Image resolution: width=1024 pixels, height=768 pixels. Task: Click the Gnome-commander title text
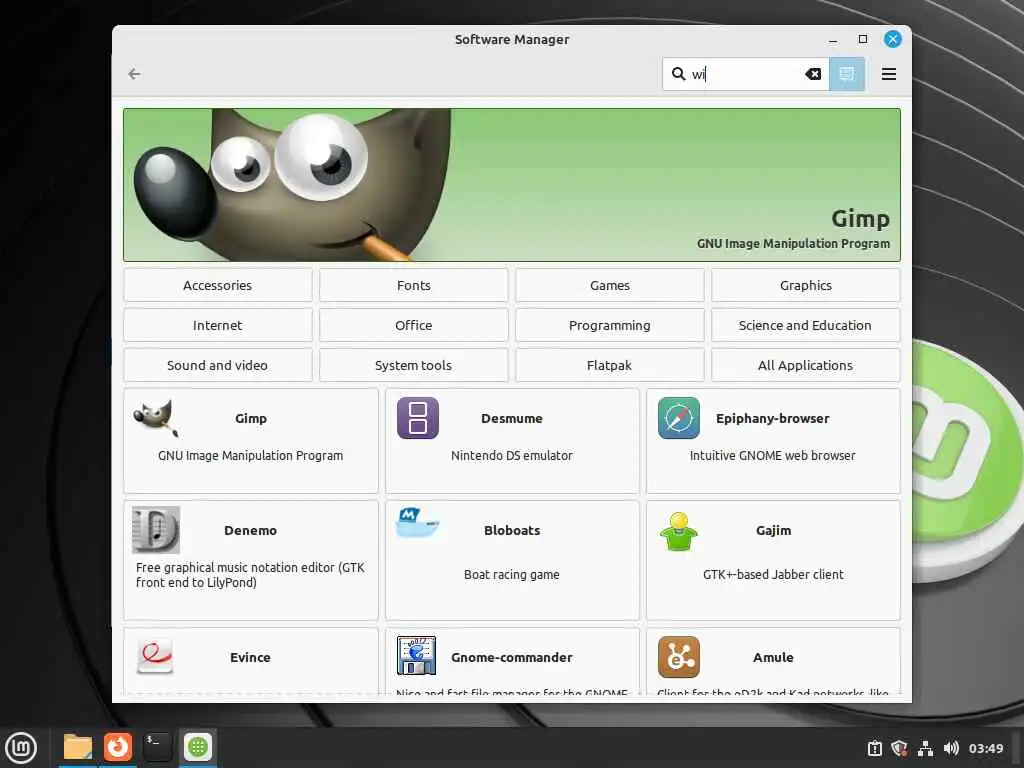coord(511,657)
